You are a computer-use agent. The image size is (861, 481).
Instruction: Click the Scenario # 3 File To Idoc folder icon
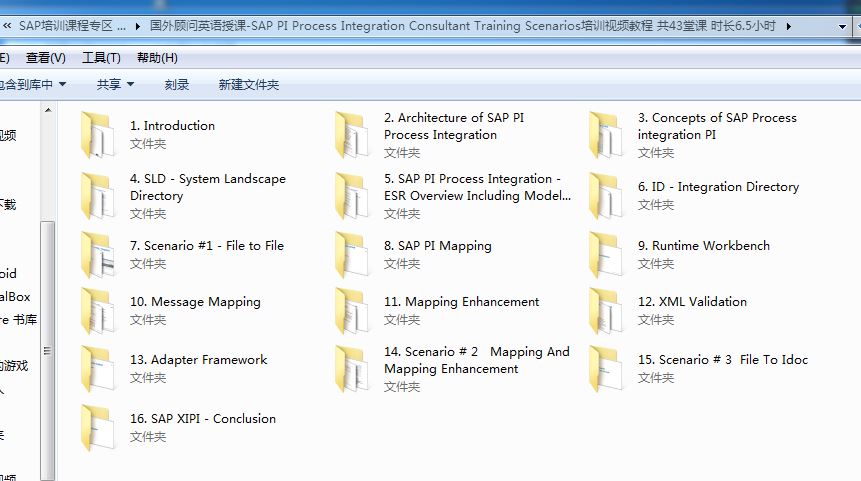pos(606,368)
